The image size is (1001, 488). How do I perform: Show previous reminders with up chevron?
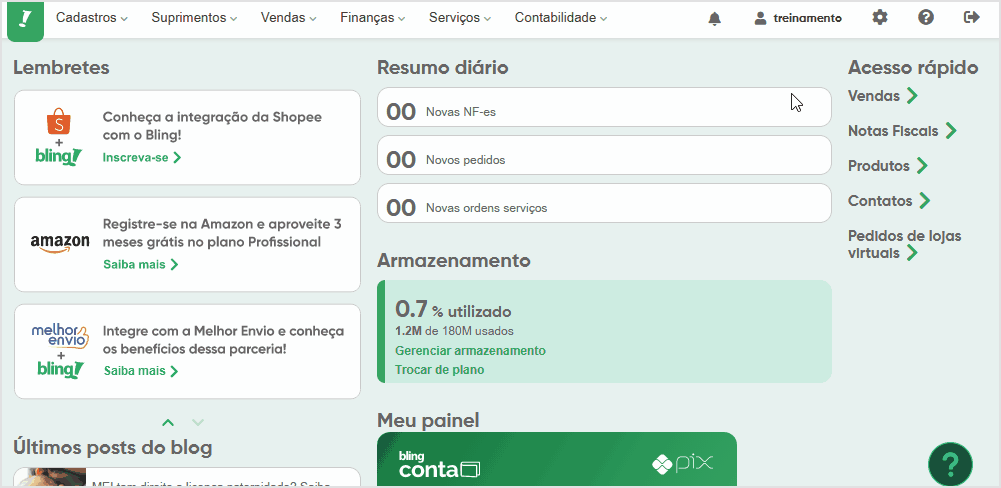pos(168,422)
